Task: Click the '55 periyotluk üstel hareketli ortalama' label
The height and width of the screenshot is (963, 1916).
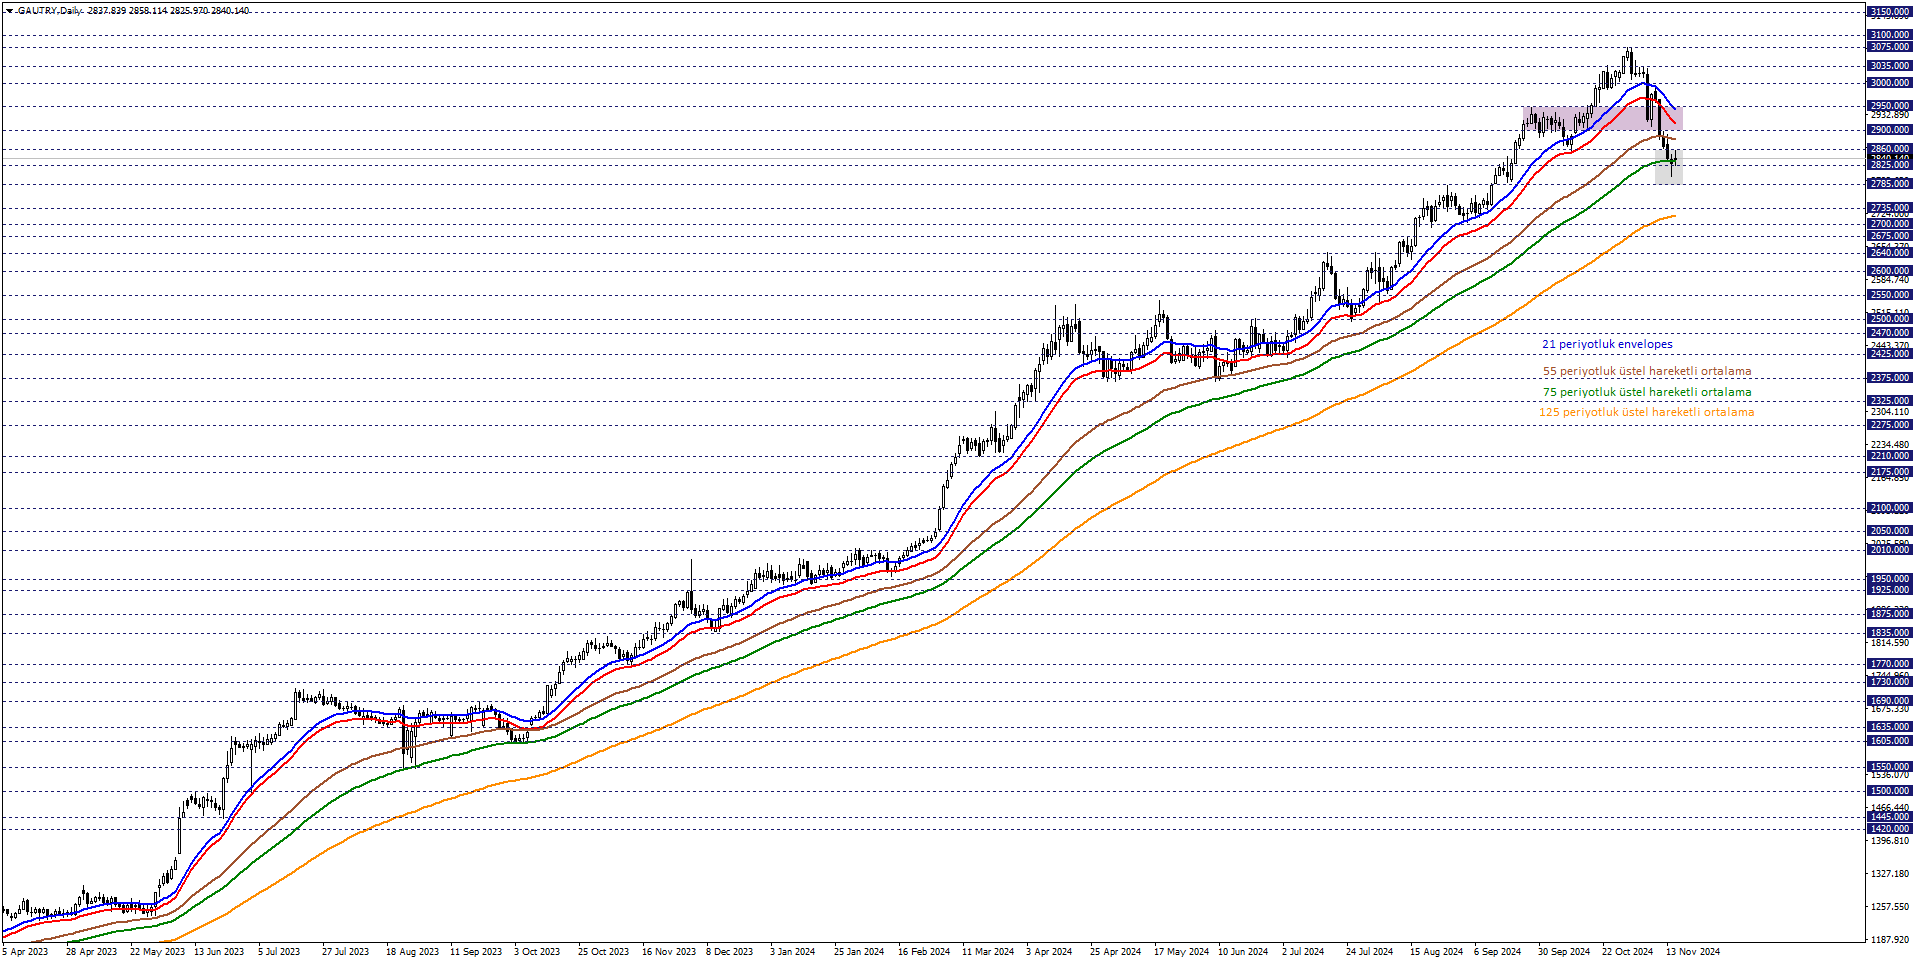Action: pyautogui.click(x=1647, y=371)
